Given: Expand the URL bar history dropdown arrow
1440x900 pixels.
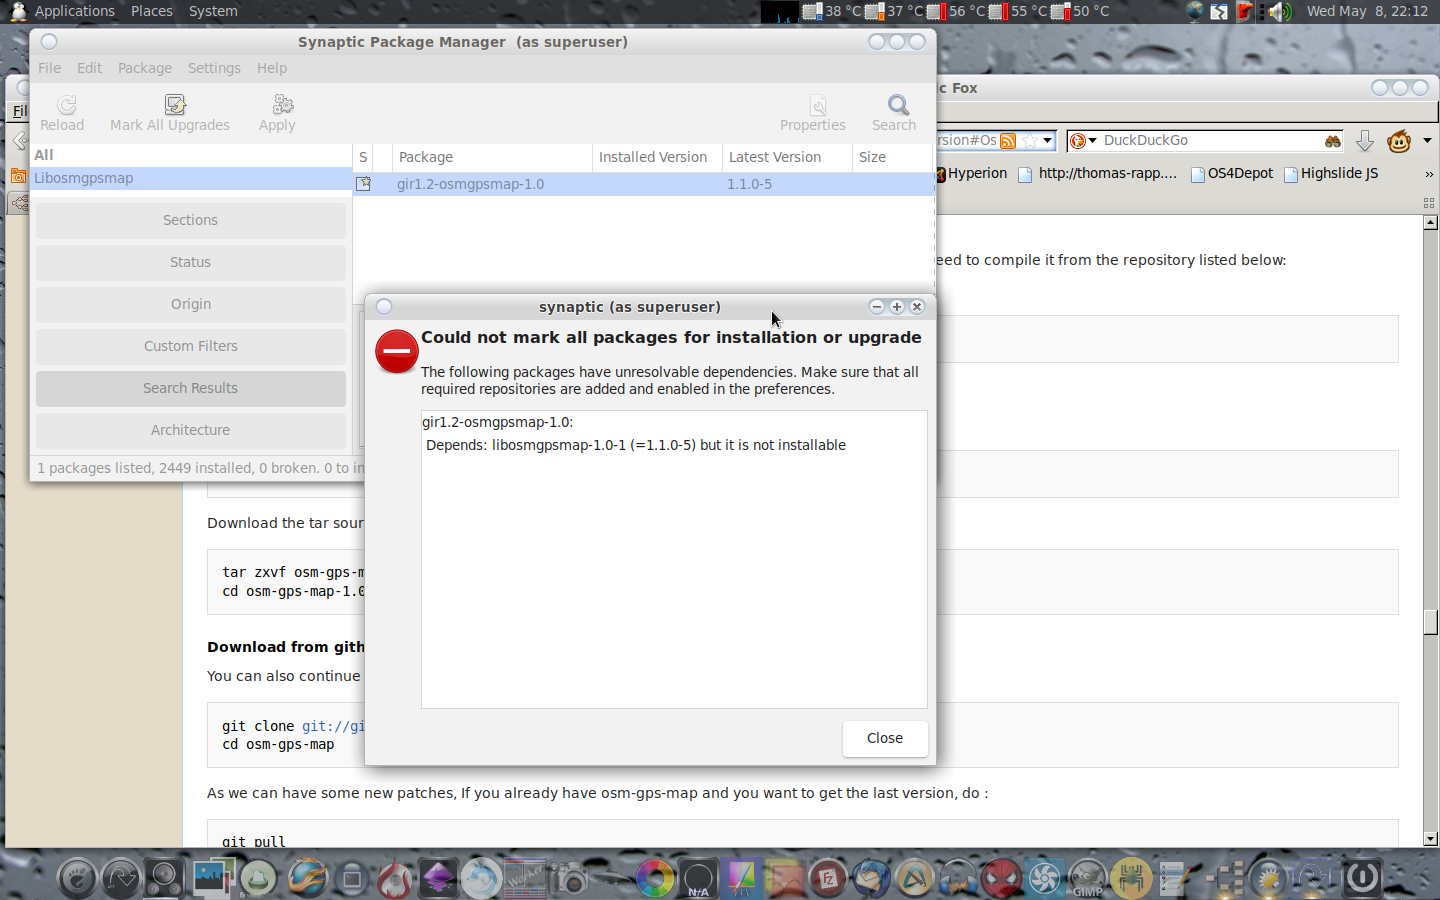Looking at the screenshot, I should pos(1047,141).
